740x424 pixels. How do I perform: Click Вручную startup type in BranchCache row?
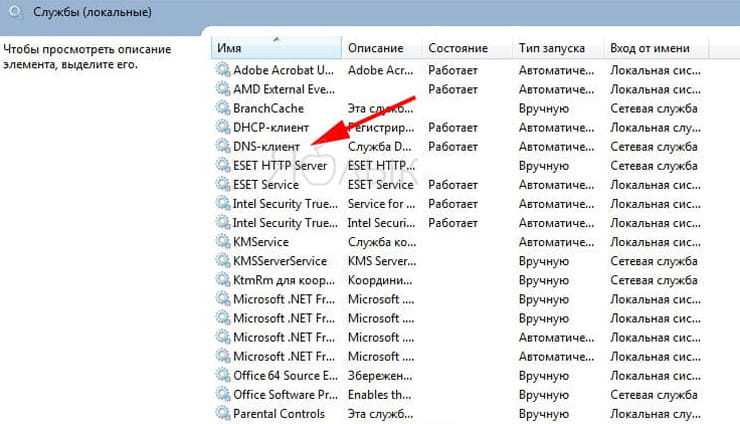[x=544, y=109]
